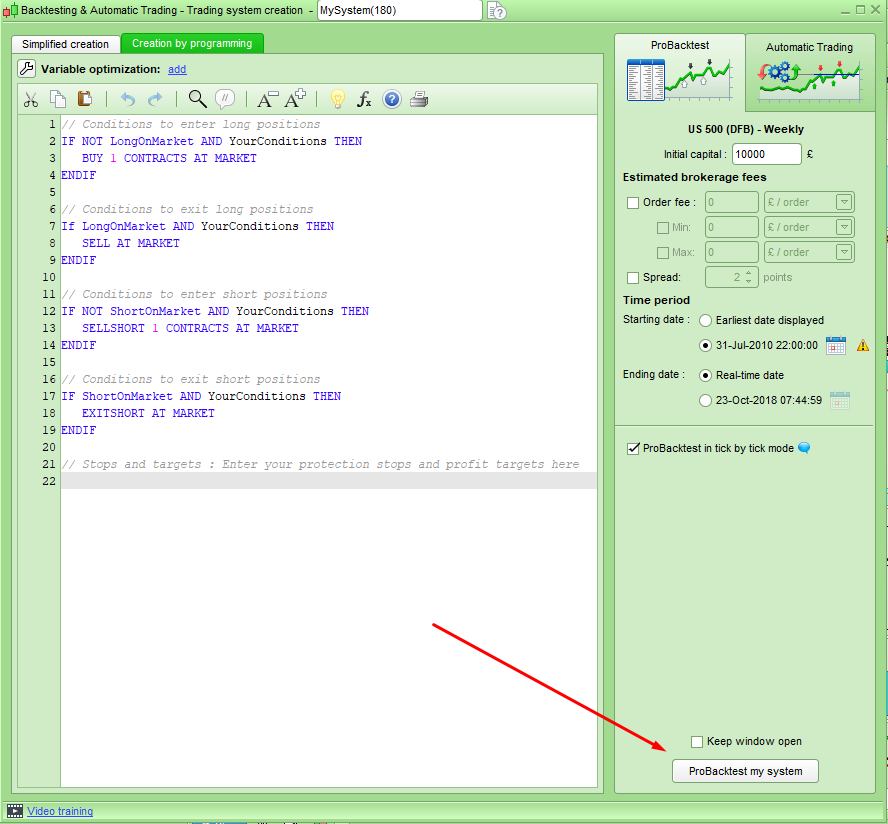
Task: Select the Automatic Trading tab
Action: (x=810, y=72)
